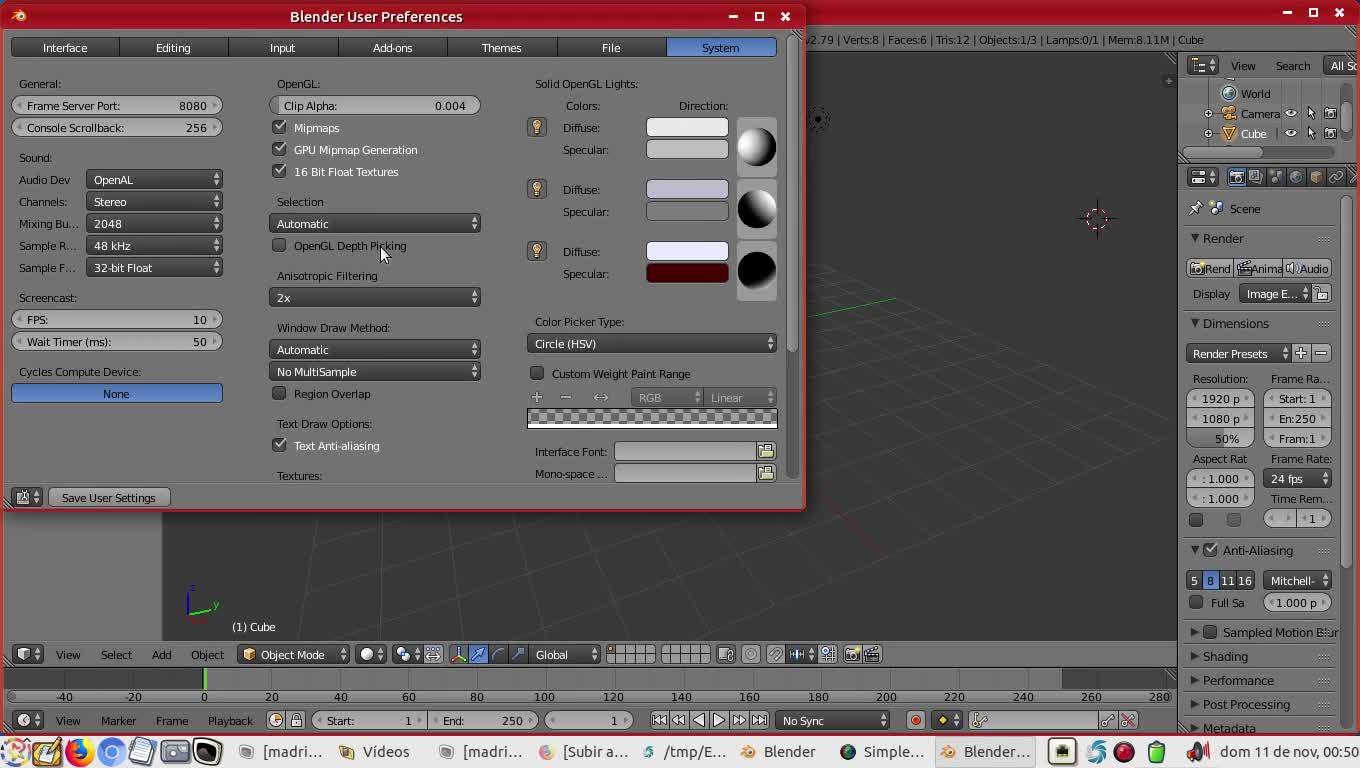Image resolution: width=1360 pixels, height=768 pixels.
Task: Click the Interface Font folder browse icon
Action: pos(766,451)
